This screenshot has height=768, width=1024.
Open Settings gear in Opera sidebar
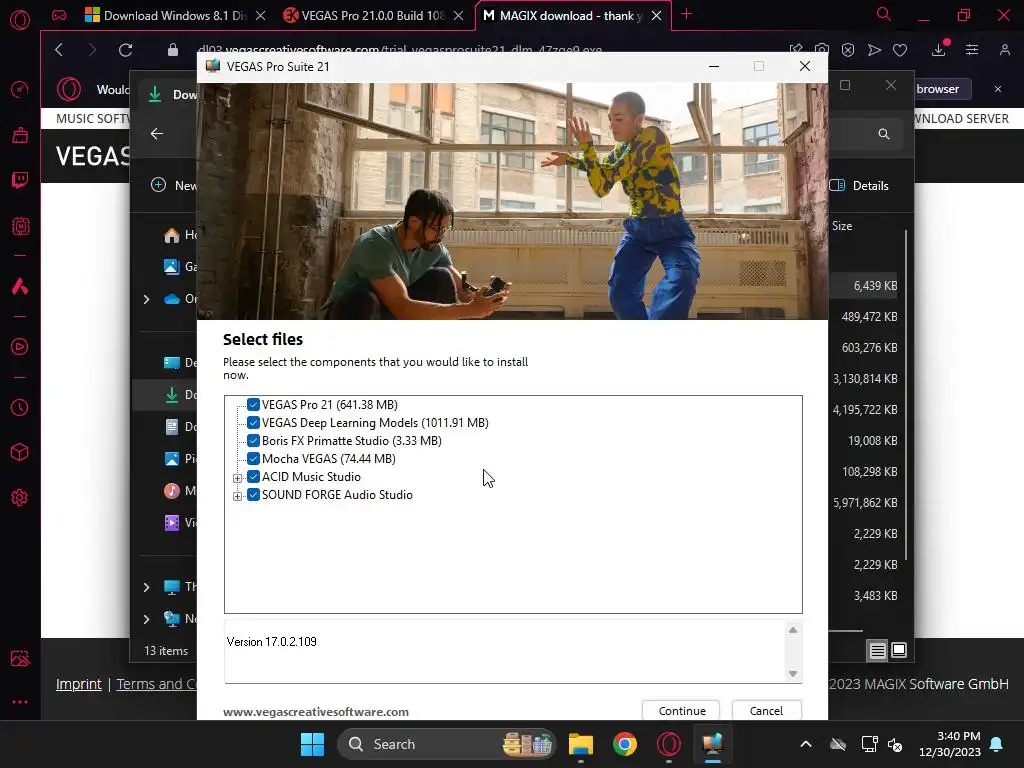pyautogui.click(x=20, y=498)
